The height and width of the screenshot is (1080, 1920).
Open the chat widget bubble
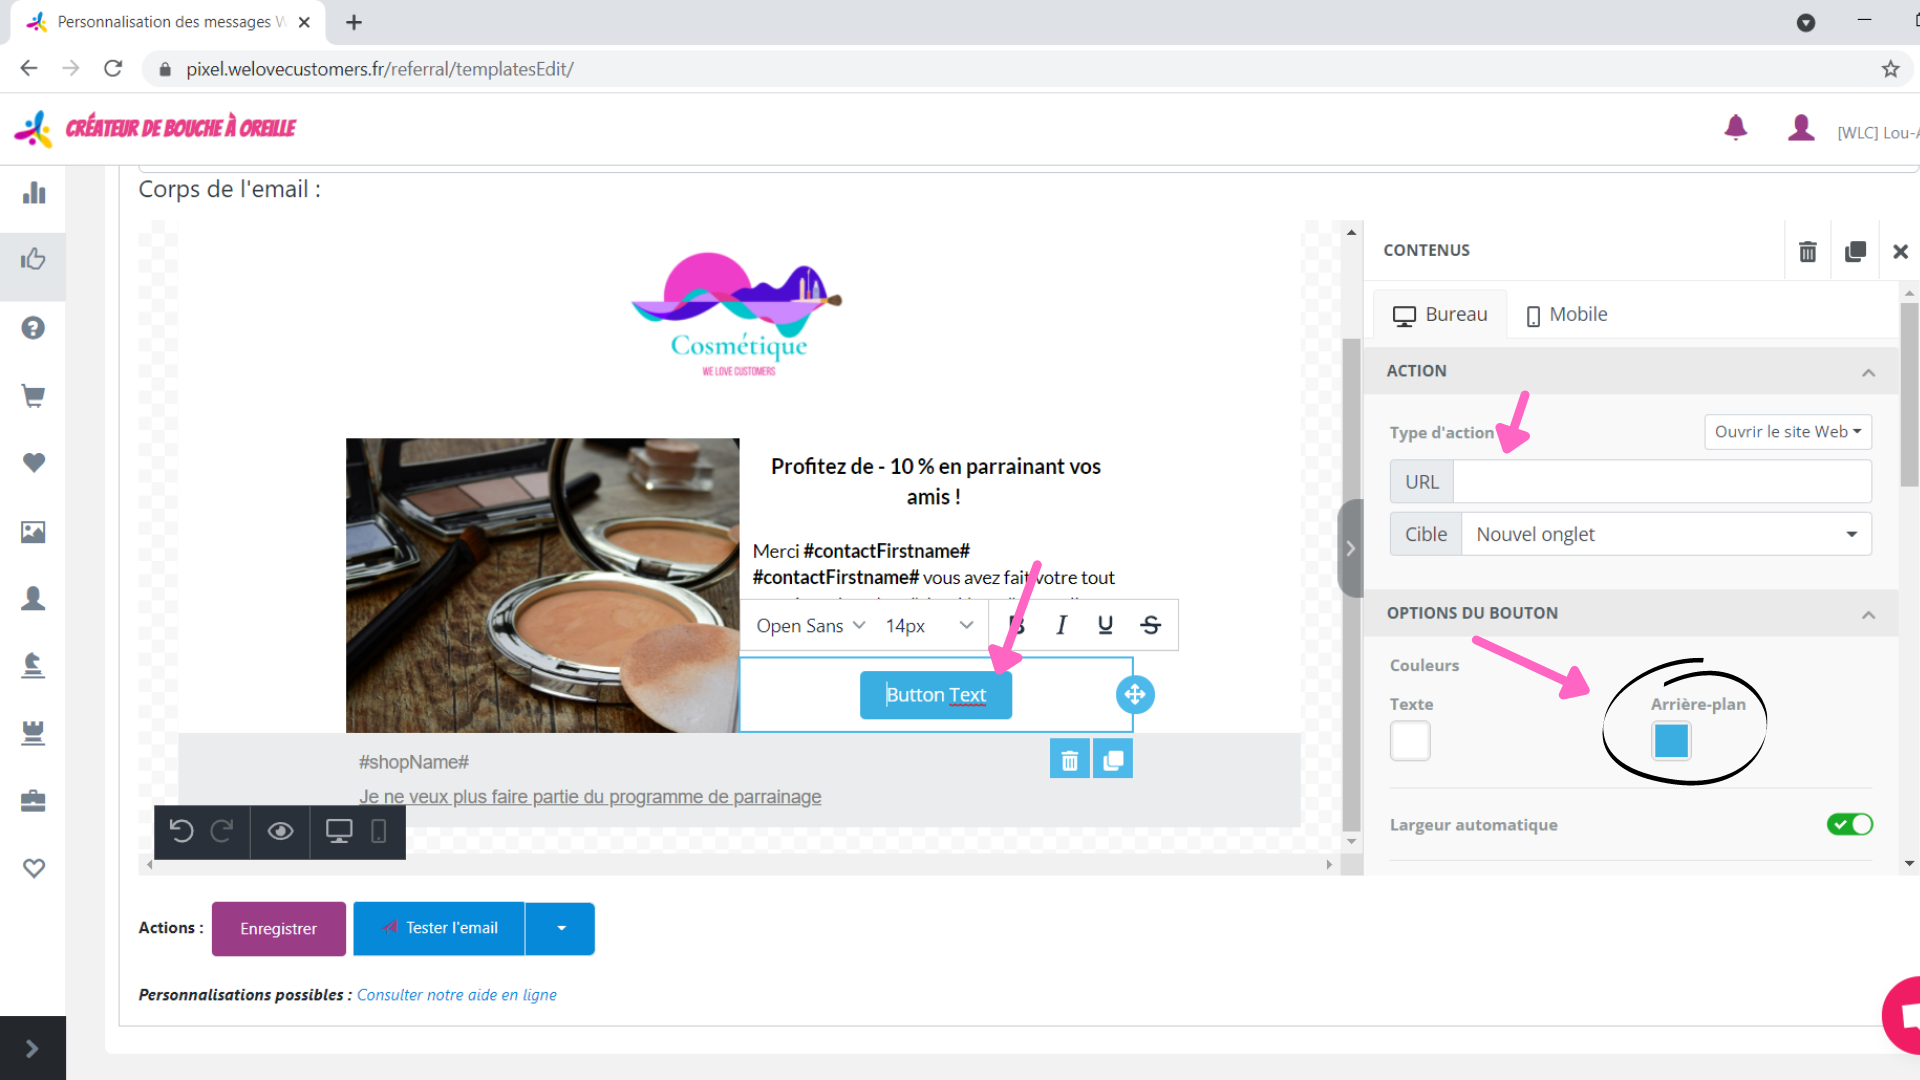click(1902, 1017)
